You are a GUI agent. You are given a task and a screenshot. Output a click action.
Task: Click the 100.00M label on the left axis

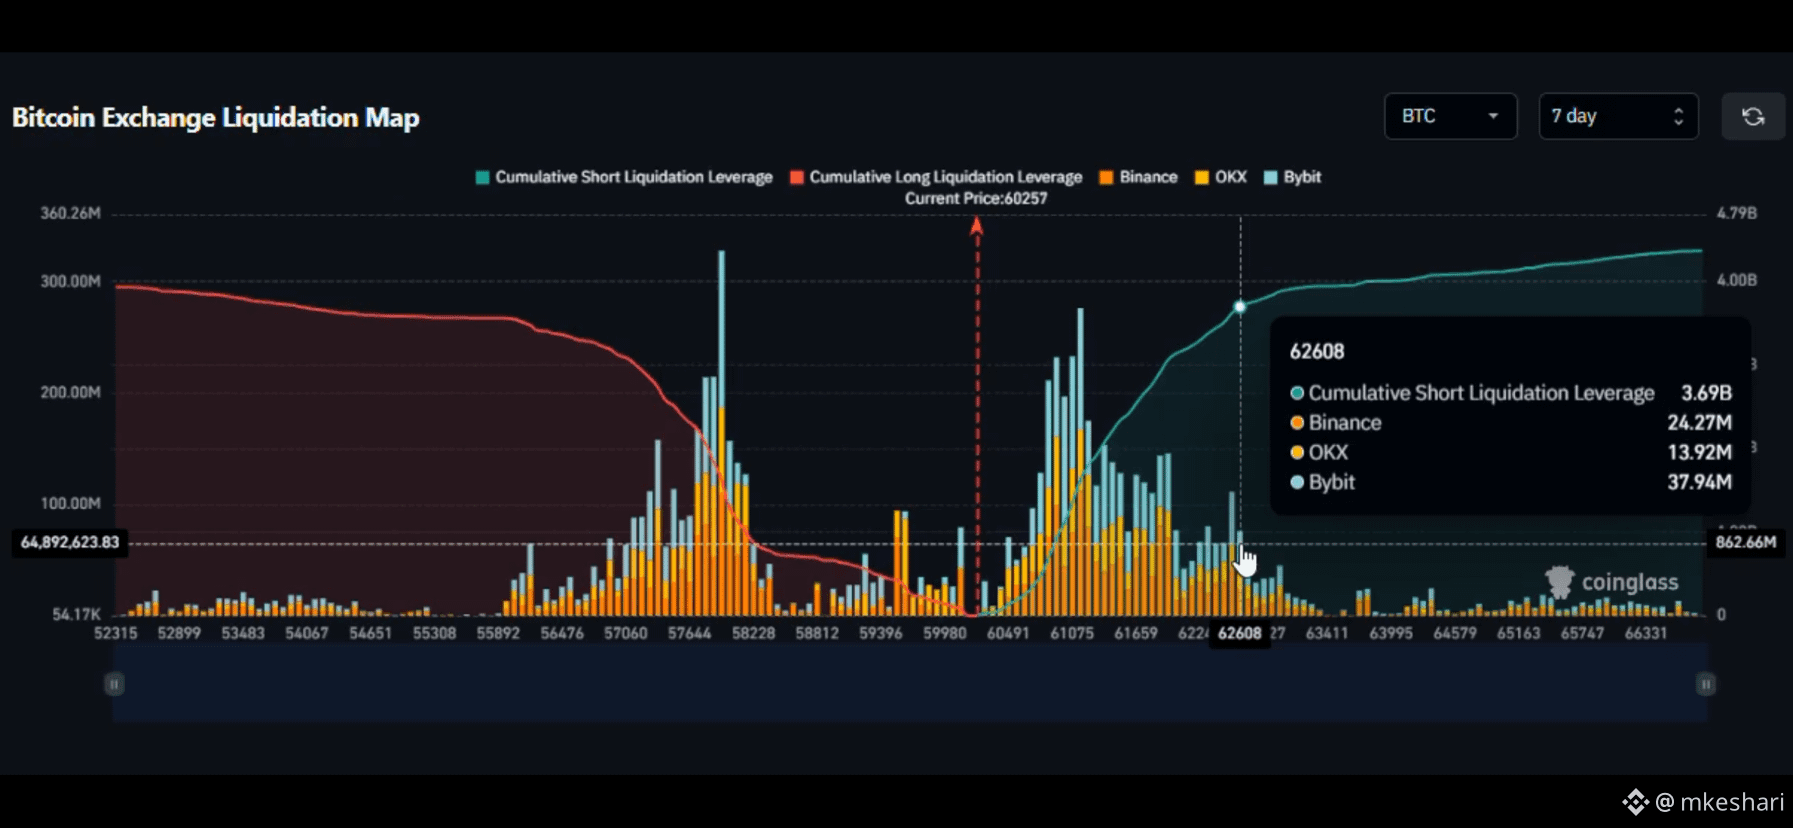point(70,503)
